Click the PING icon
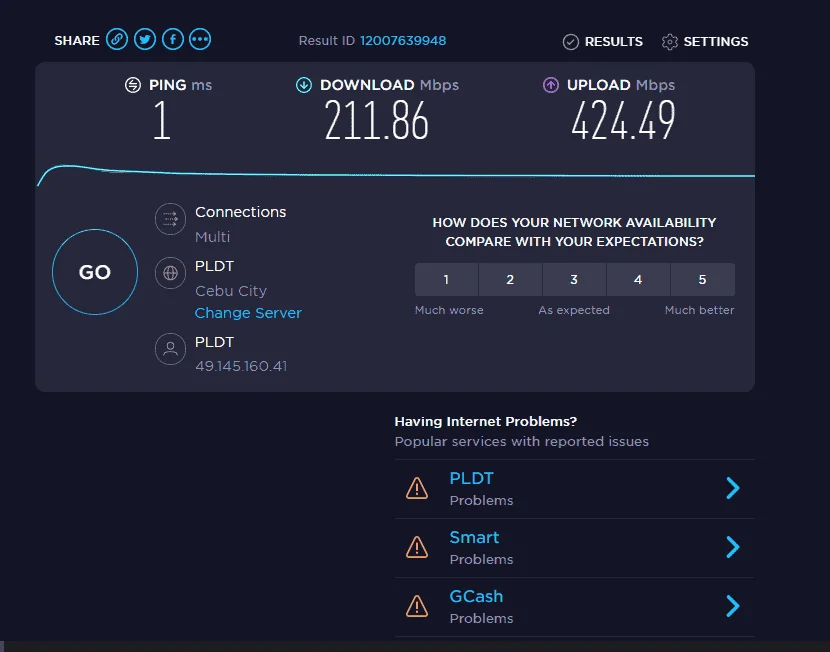Viewport: 830px width, 652px height. [x=133, y=85]
